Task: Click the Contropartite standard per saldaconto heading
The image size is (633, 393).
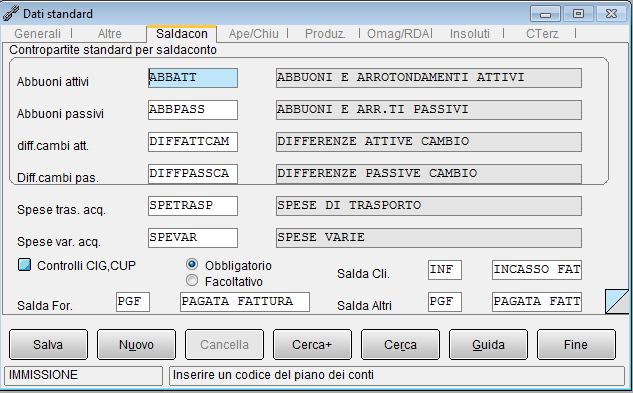Action: (x=113, y=50)
